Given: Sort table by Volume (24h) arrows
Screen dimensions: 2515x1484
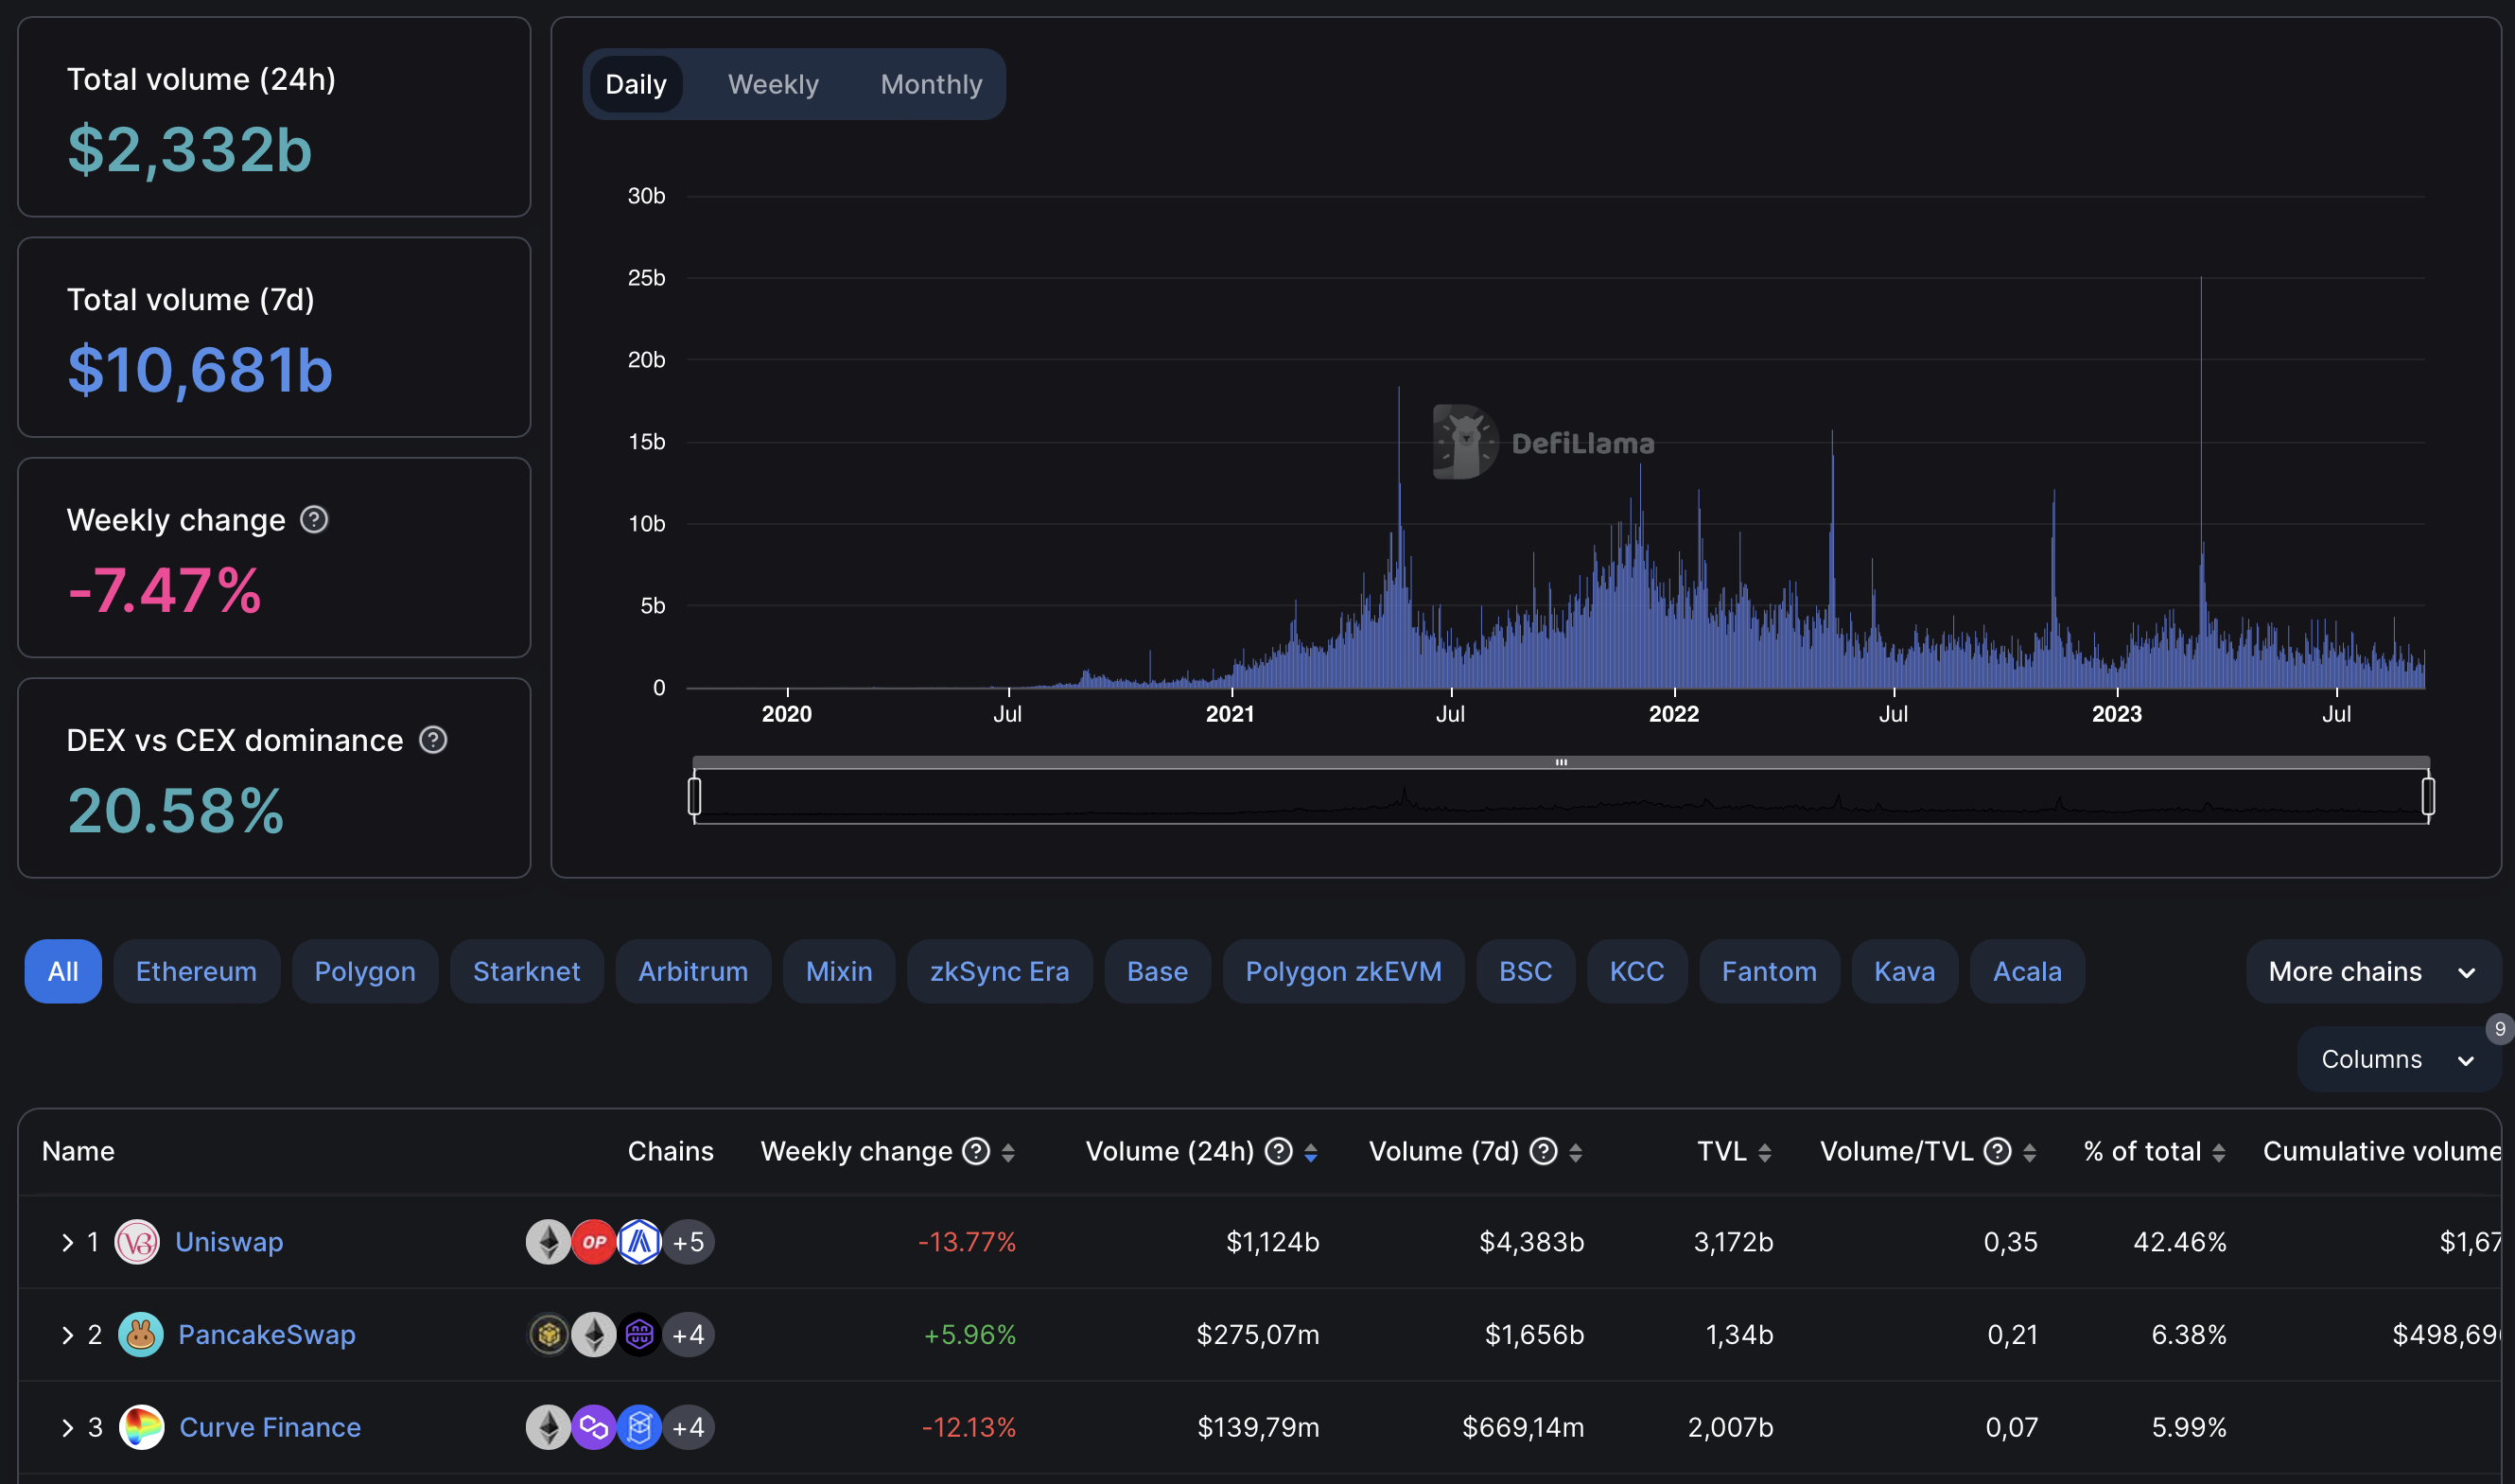Looking at the screenshot, I should click(1310, 1153).
